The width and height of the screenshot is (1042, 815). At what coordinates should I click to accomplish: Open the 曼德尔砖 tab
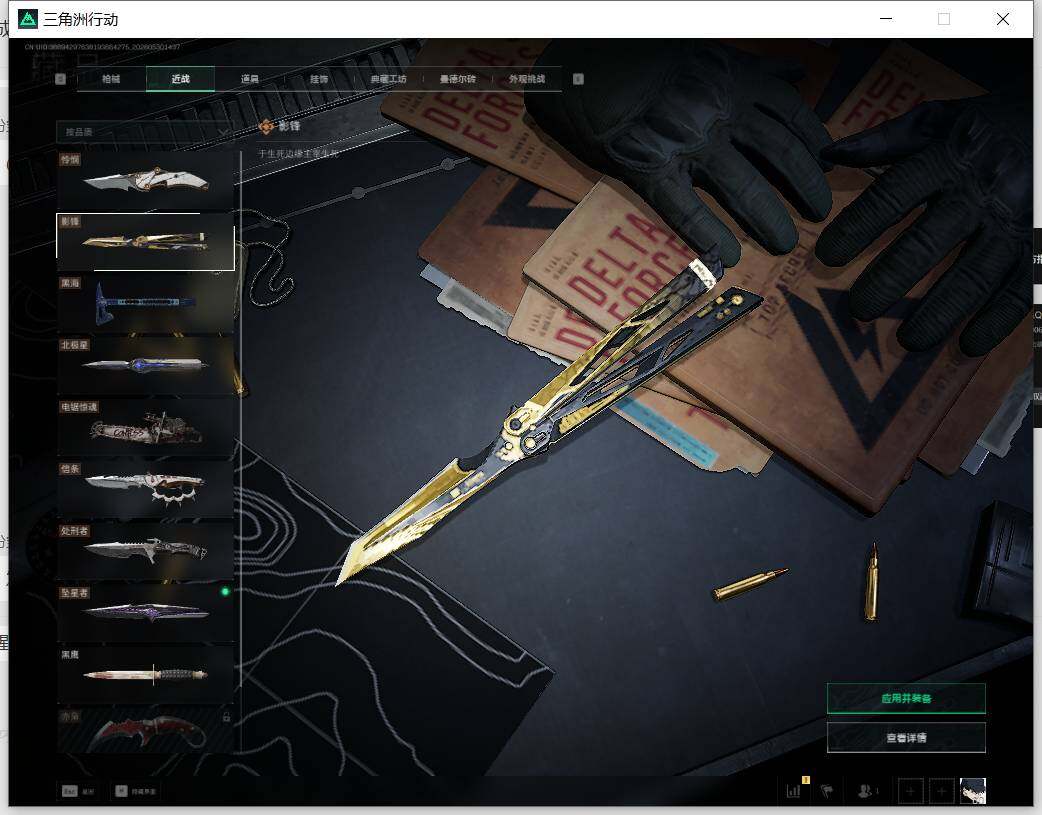(x=458, y=79)
